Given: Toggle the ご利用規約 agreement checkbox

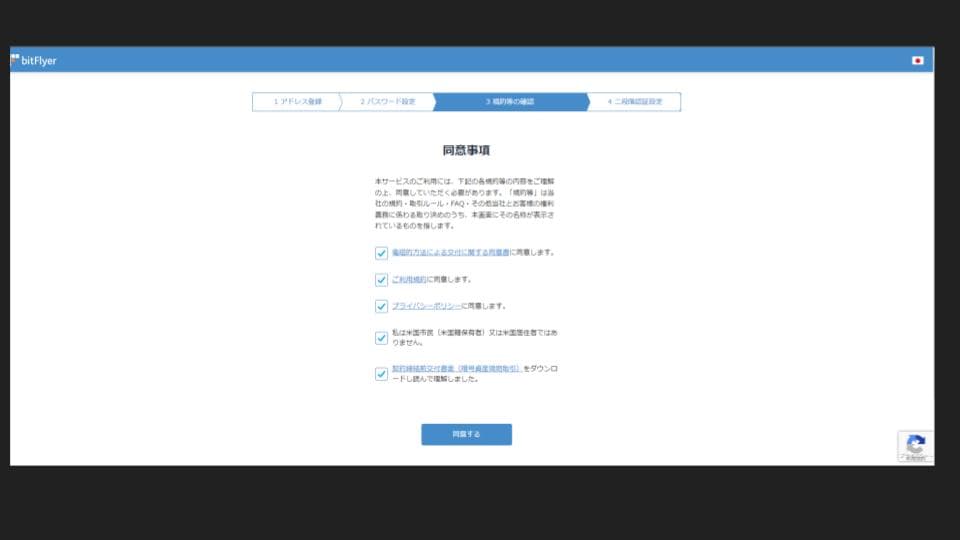Looking at the screenshot, I should click(x=381, y=280).
